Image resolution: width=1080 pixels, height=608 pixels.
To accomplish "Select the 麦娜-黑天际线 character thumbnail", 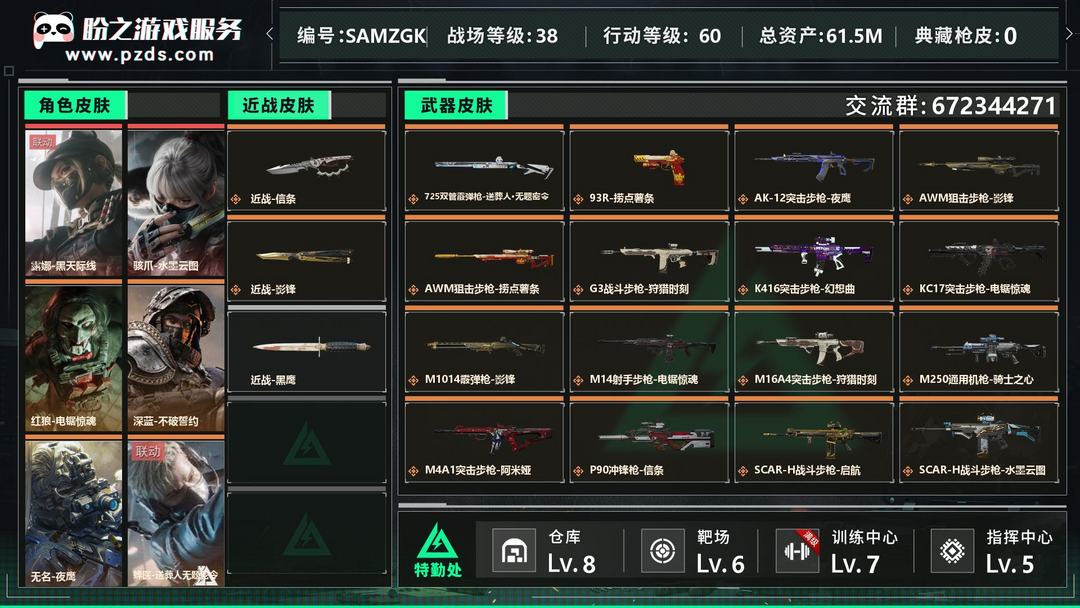I will pos(74,202).
